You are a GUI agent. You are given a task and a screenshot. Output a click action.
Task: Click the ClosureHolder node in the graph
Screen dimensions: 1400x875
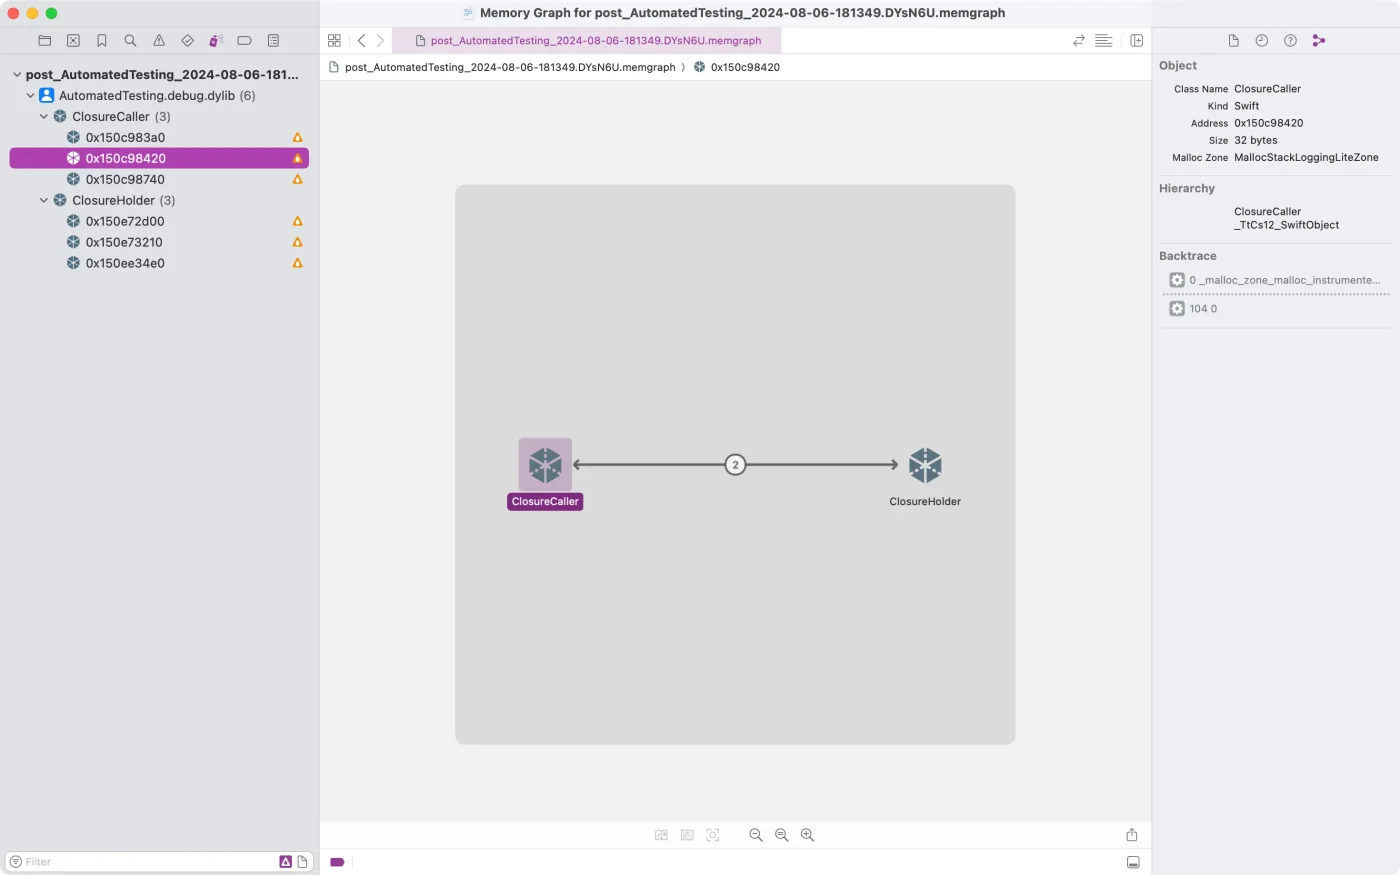925,466
